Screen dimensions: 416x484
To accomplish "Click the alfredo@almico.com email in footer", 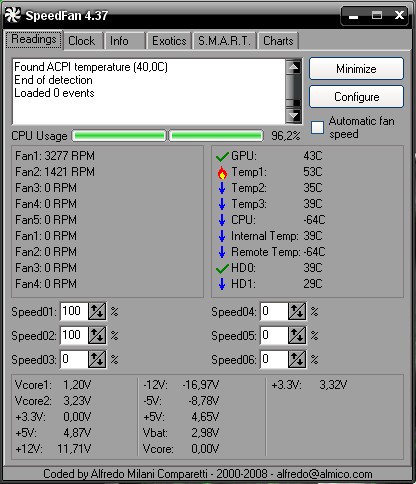I will [x=324, y=474].
